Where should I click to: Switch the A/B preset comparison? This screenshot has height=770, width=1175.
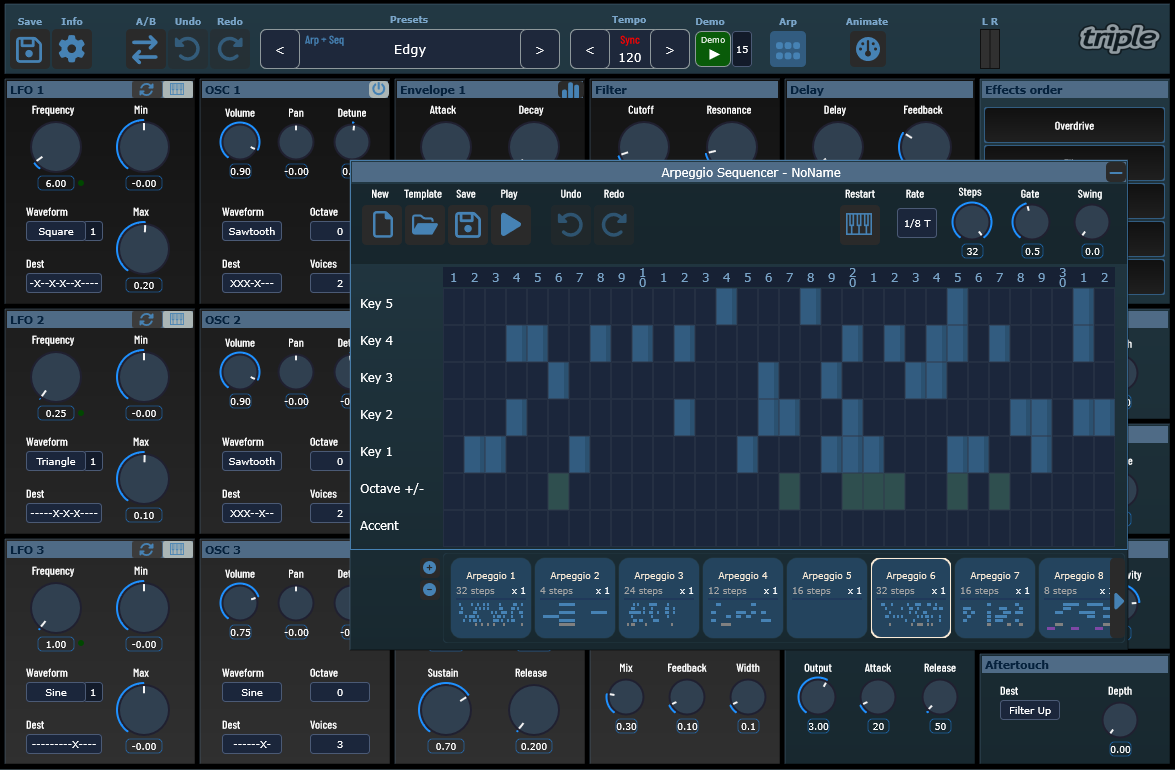tap(144, 47)
